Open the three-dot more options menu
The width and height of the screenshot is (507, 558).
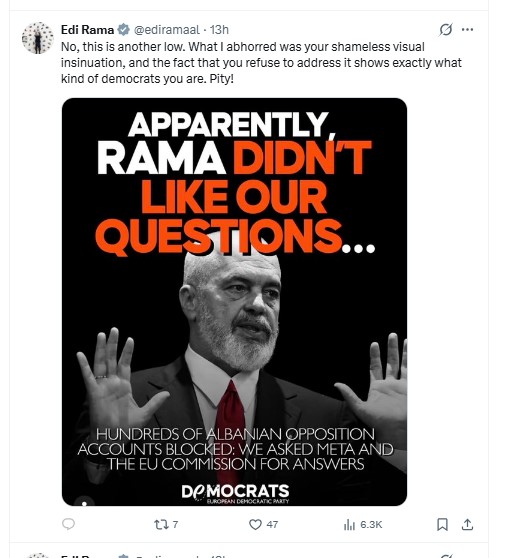tap(467, 30)
